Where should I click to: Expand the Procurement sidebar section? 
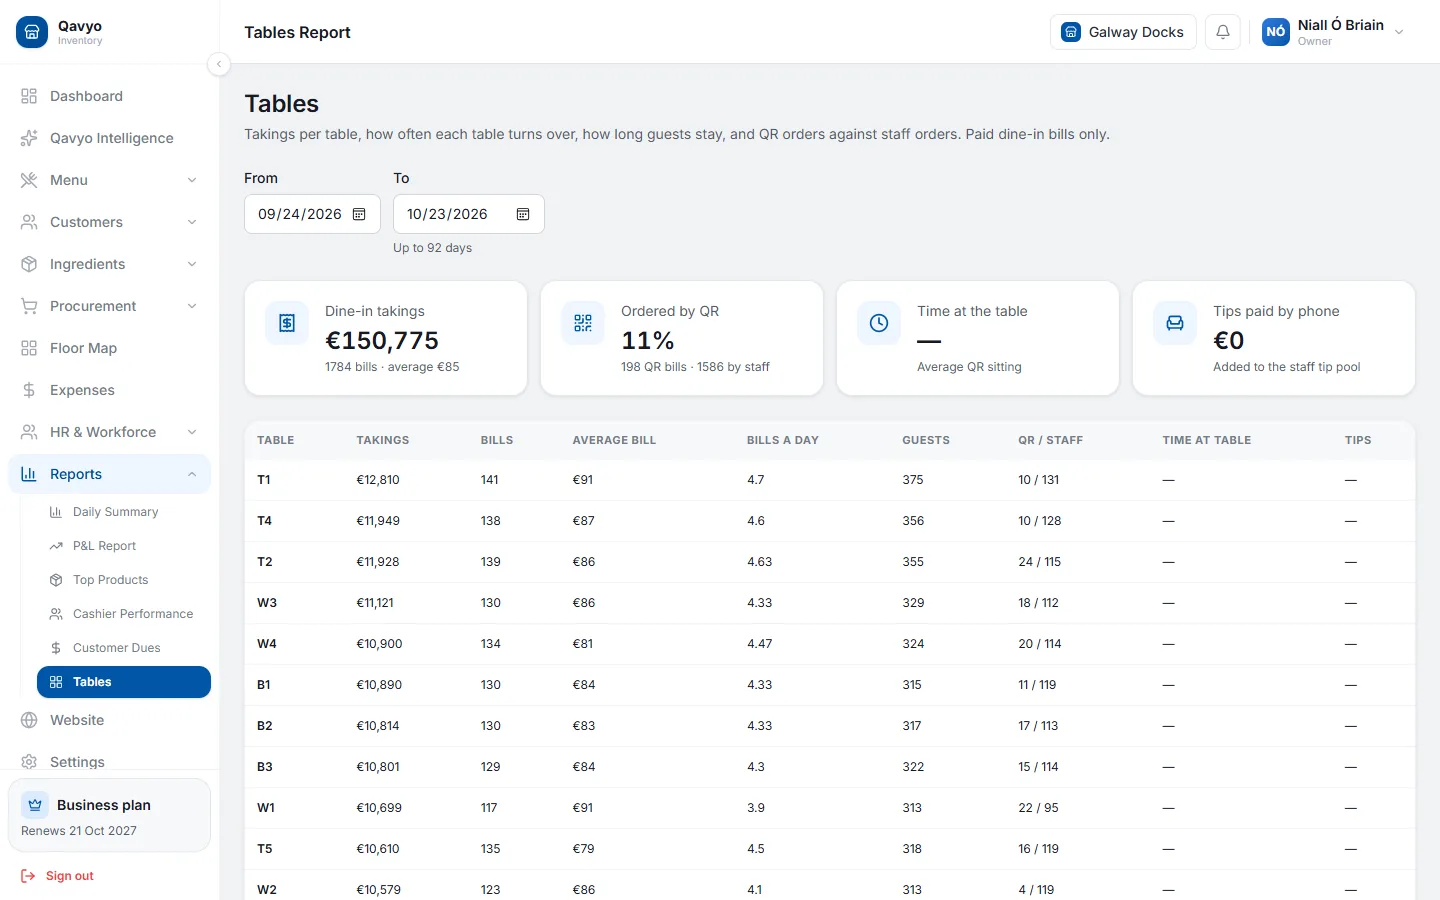point(110,306)
